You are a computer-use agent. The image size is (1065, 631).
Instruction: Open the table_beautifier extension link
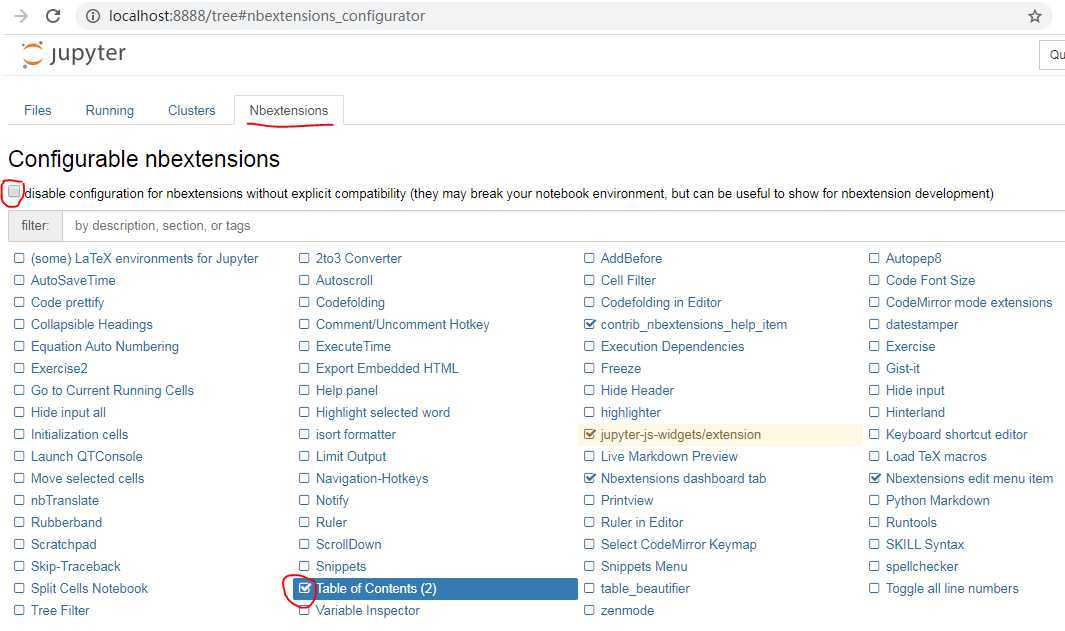[645, 588]
